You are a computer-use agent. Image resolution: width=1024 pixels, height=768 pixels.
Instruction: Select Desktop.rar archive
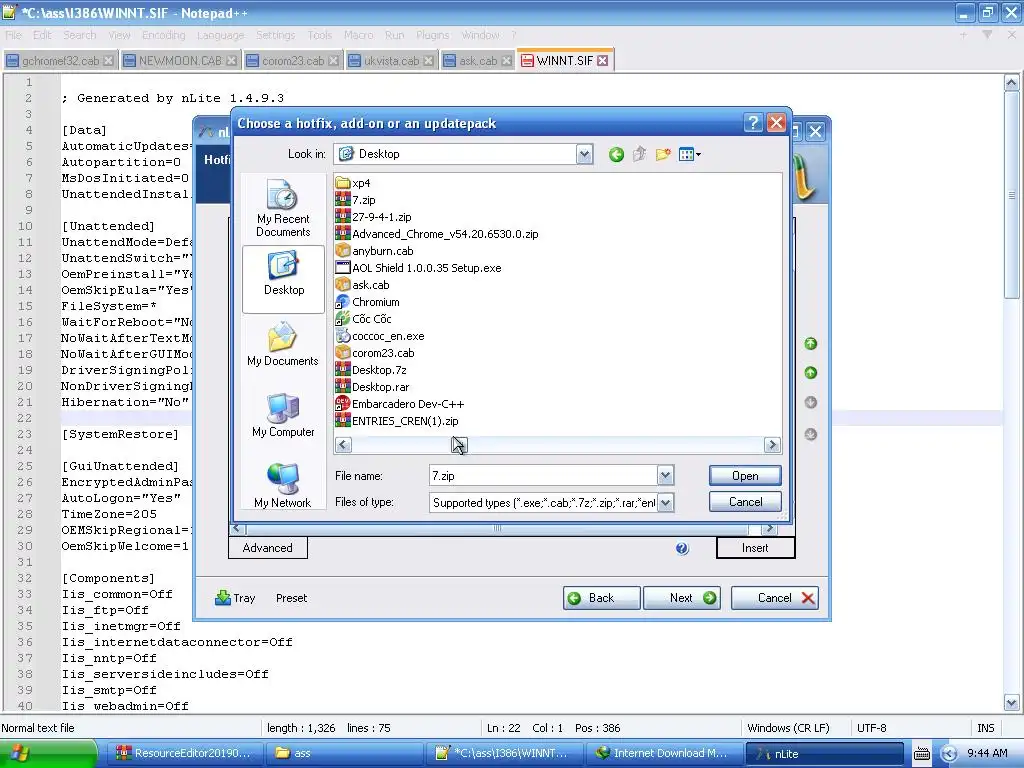point(373,387)
